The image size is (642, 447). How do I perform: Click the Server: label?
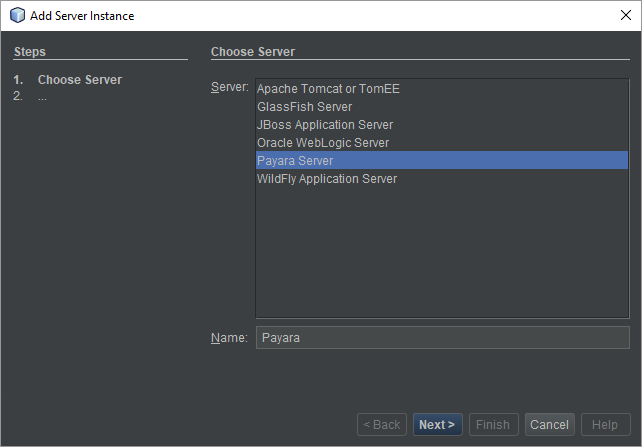230,87
